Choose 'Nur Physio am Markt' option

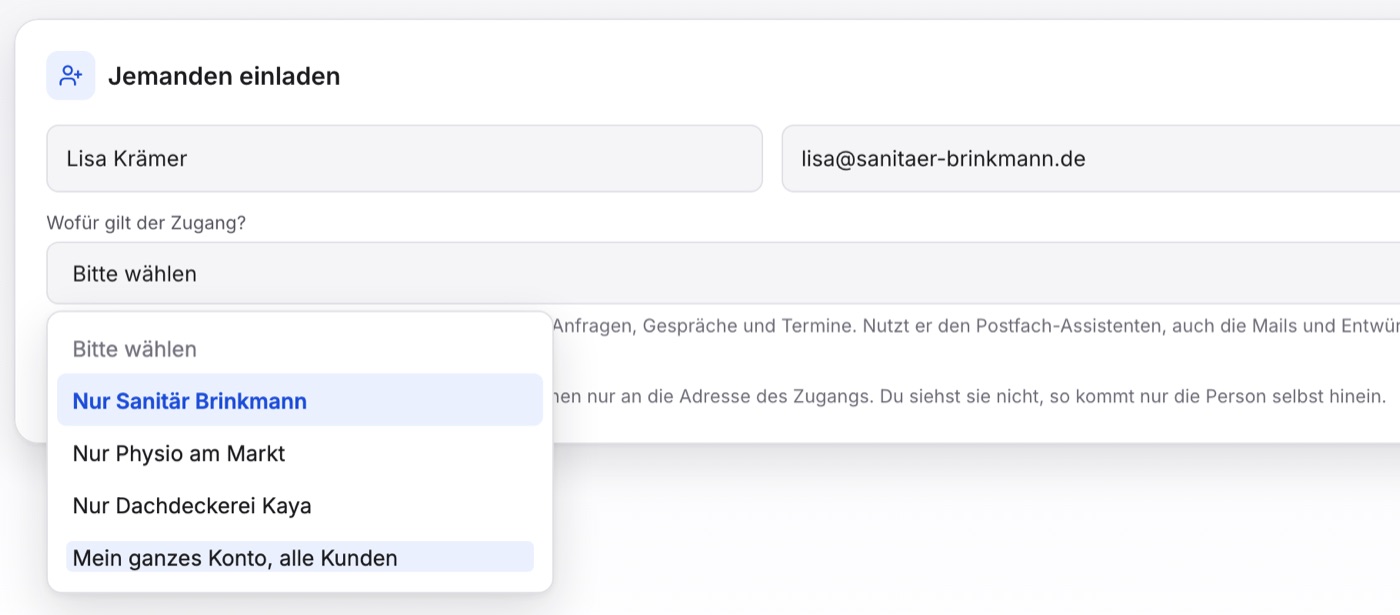[x=300, y=453]
